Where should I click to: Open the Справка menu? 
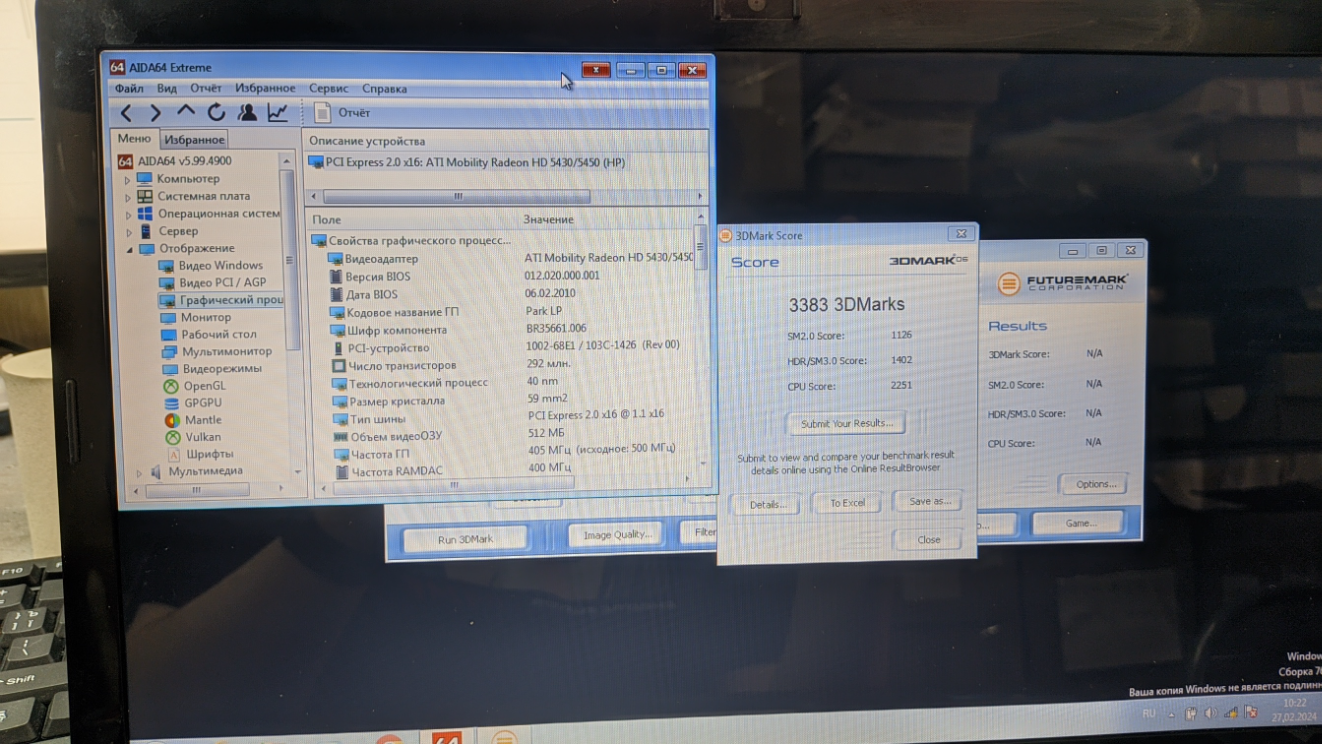pyautogui.click(x=384, y=89)
